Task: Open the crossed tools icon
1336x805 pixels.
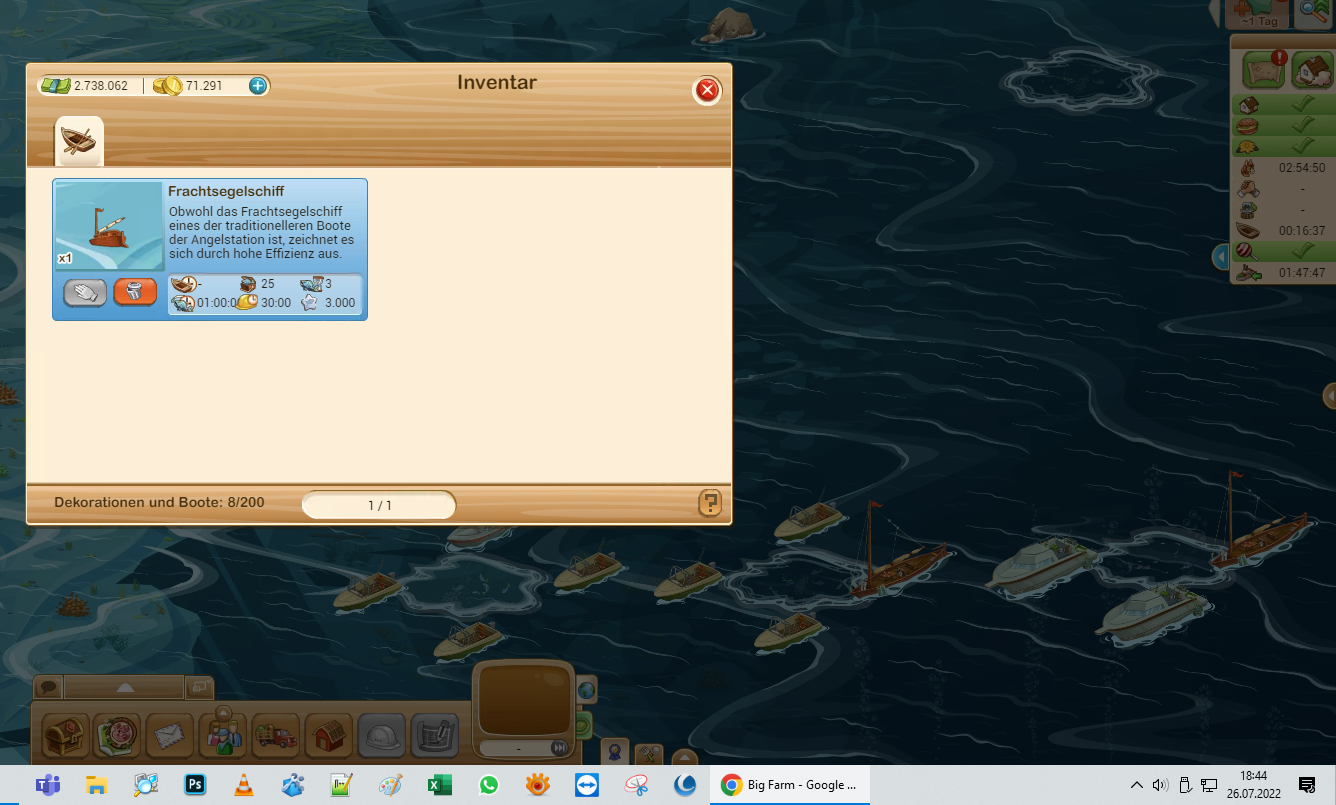Action: click(648, 752)
